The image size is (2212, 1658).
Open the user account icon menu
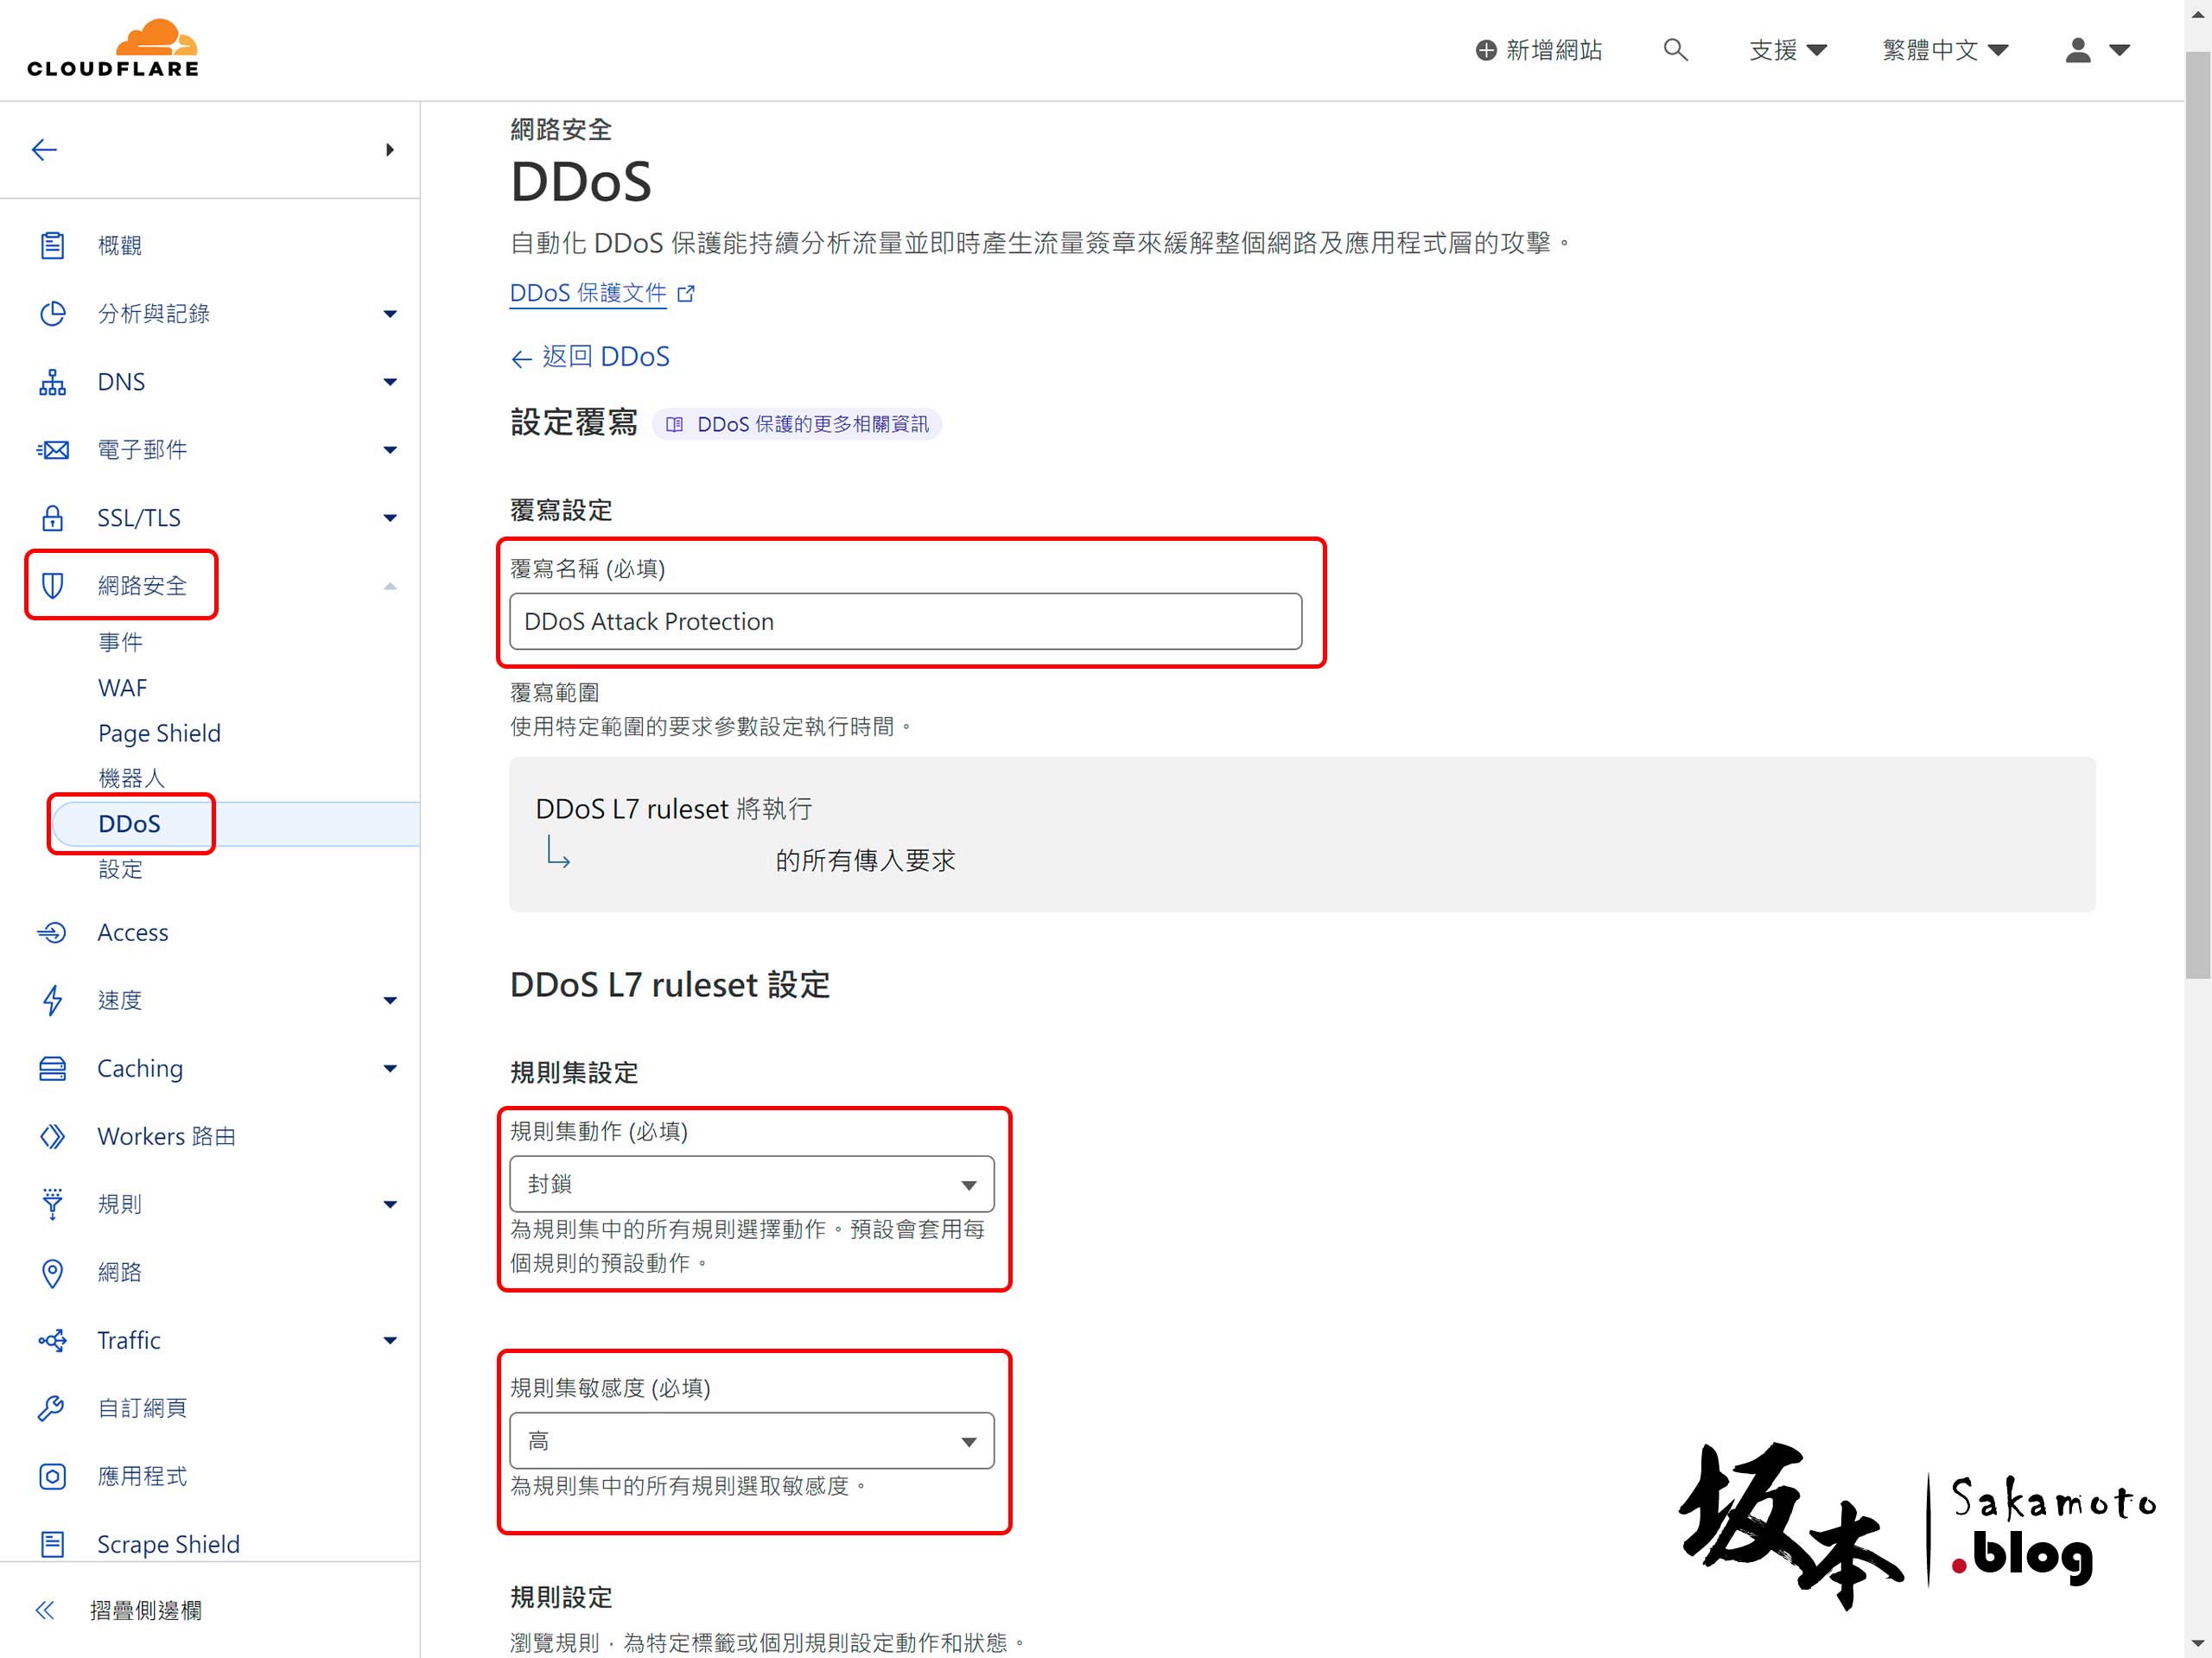point(2098,50)
